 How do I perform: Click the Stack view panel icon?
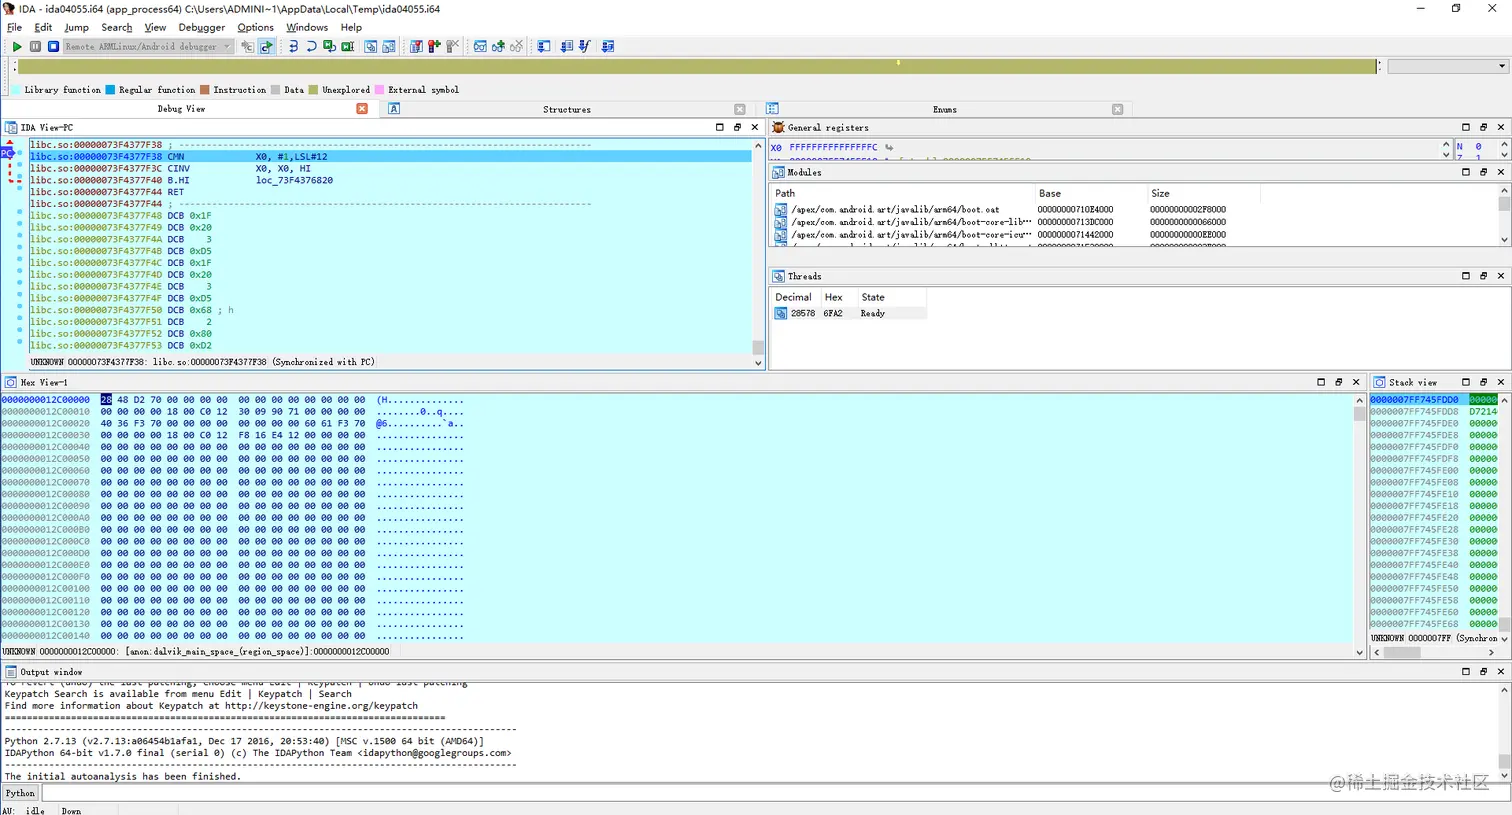(x=1379, y=382)
